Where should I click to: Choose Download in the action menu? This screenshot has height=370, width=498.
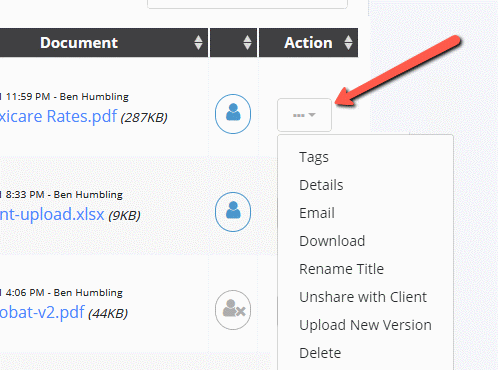[x=332, y=241]
